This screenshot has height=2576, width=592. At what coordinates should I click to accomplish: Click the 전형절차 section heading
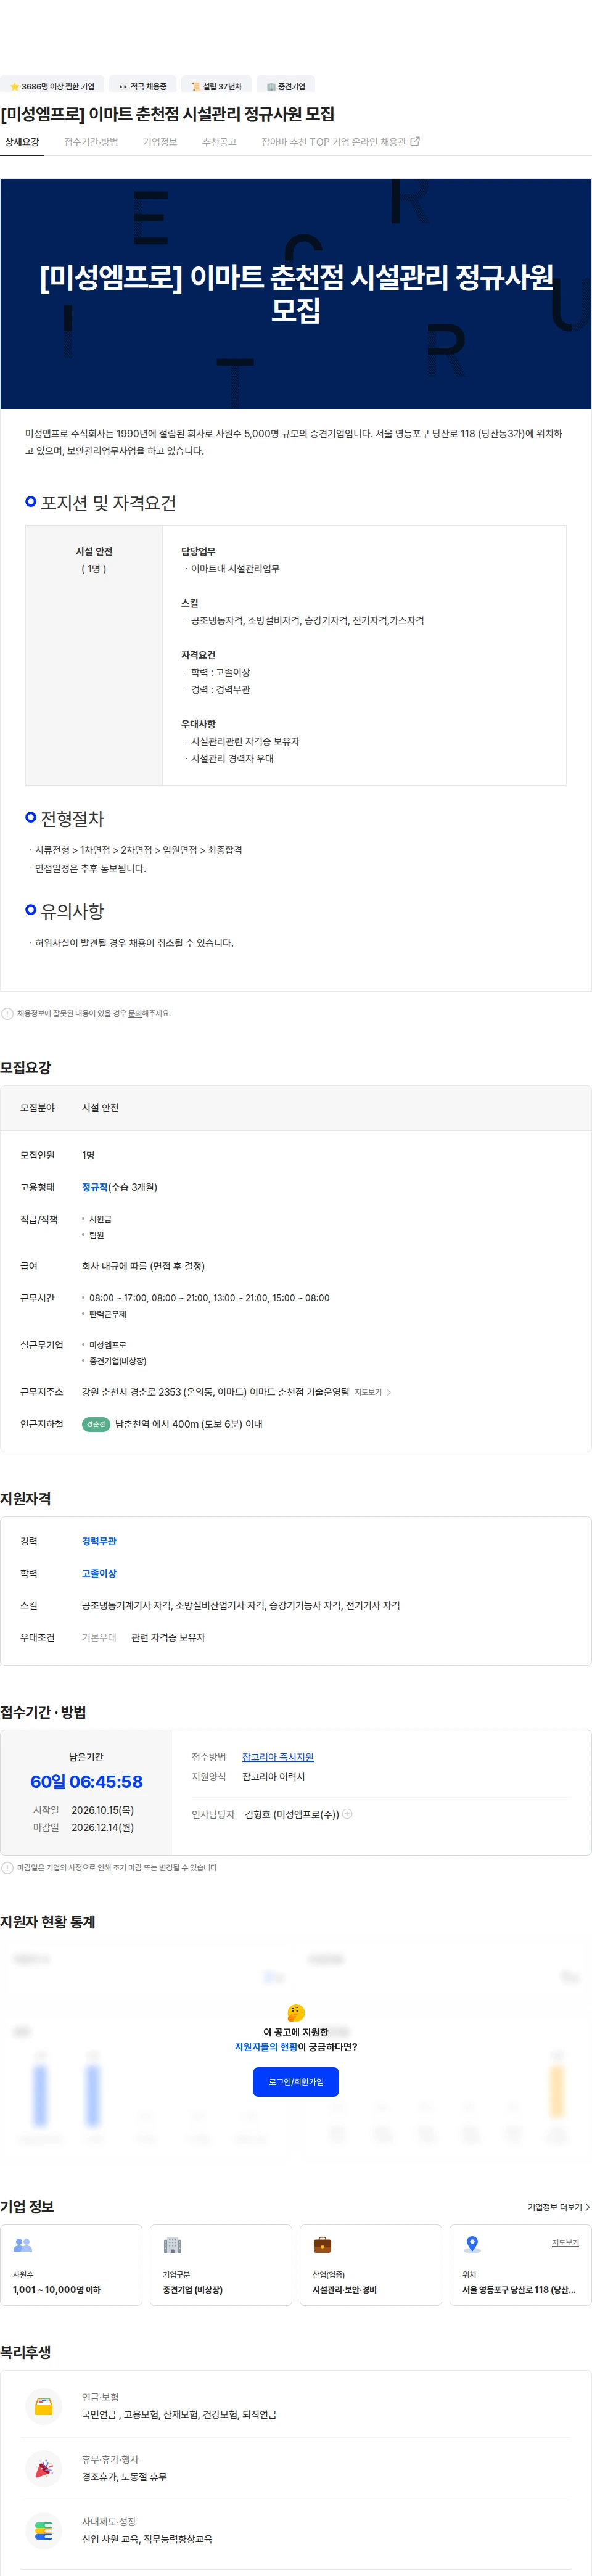pos(72,819)
